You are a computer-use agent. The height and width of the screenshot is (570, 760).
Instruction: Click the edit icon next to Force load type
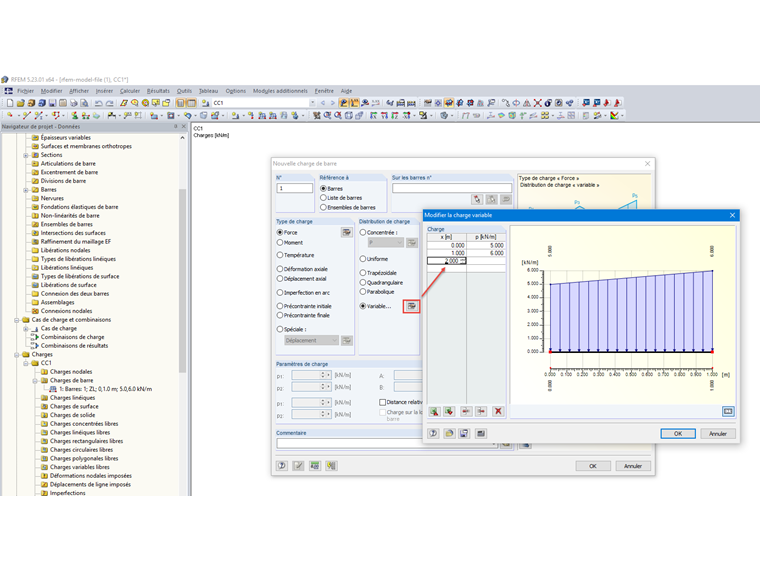click(x=347, y=233)
